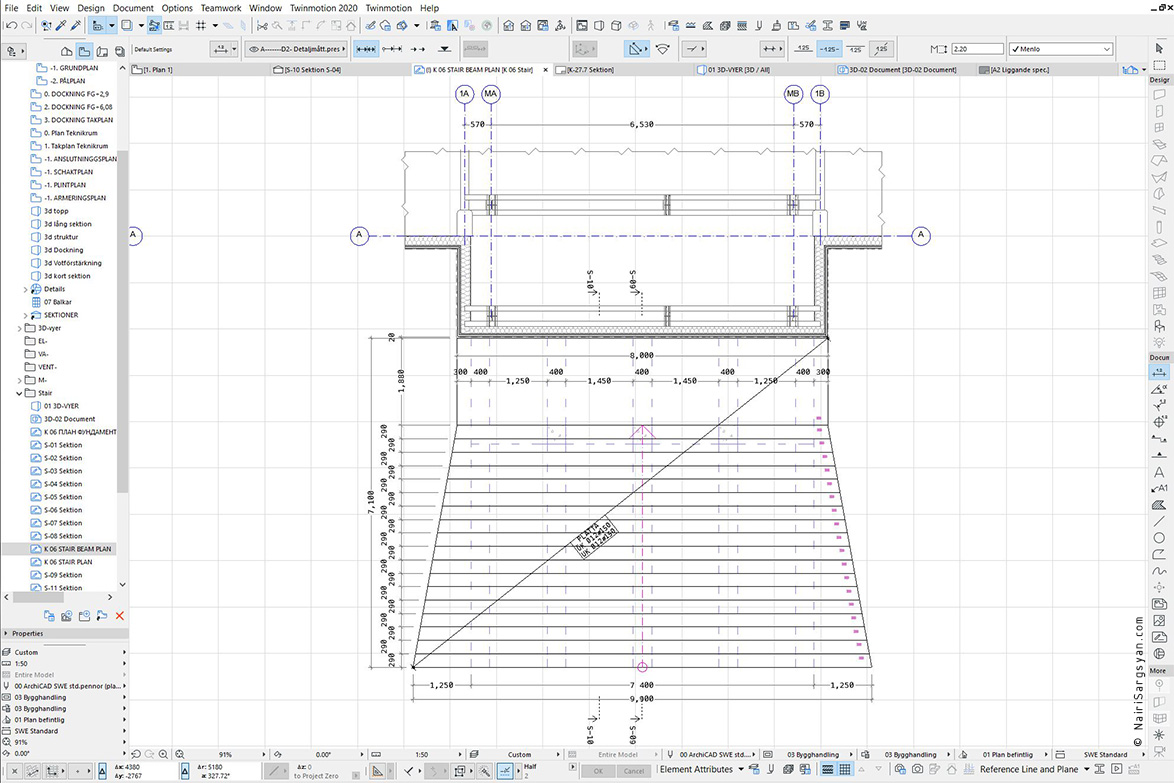Image resolution: width=1174 pixels, height=783 pixels.
Task: Toggle centered -125- dimension text placement
Action: [829, 49]
